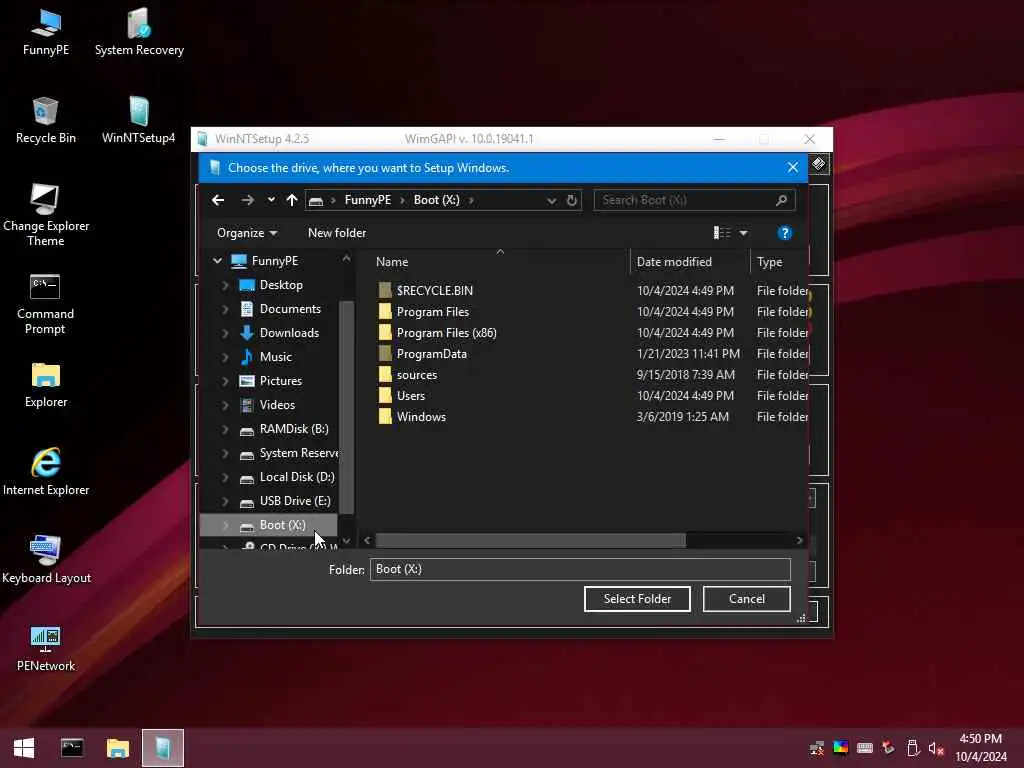Click the Folder name text field
Screen dimensions: 1024x768
click(x=580, y=569)
